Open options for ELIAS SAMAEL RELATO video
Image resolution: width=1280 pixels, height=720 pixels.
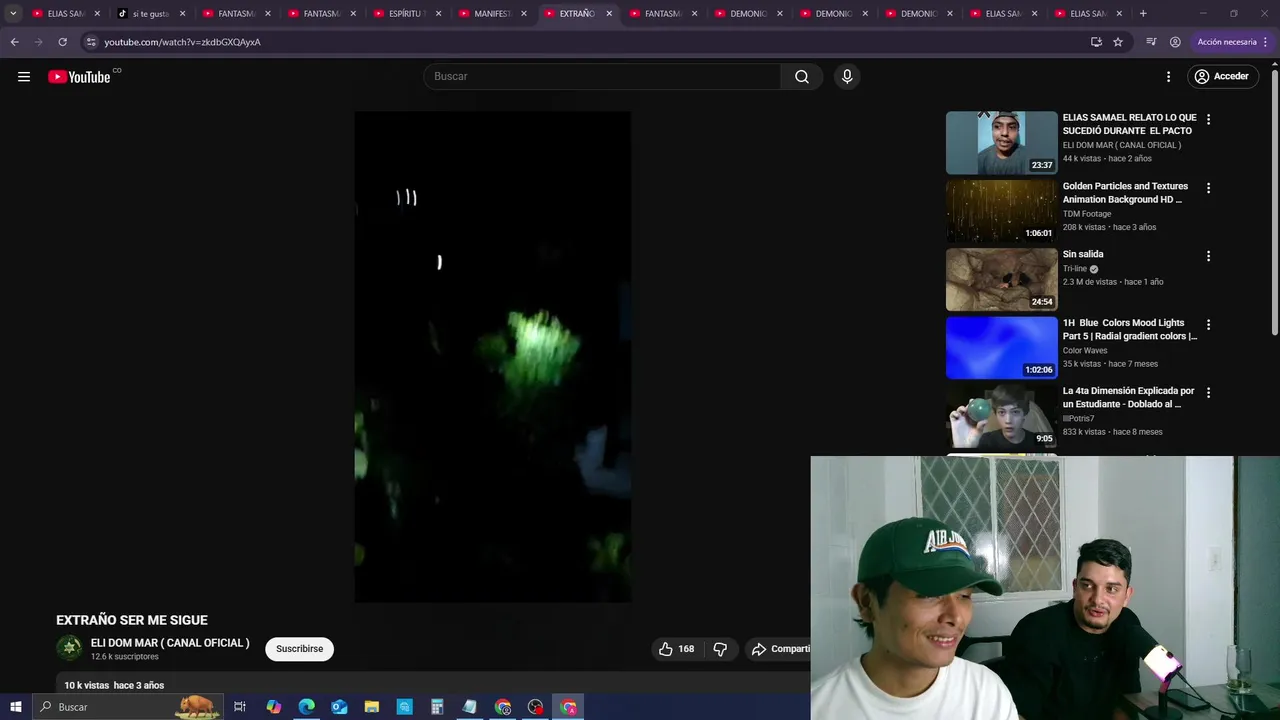tap(1208, 119)
